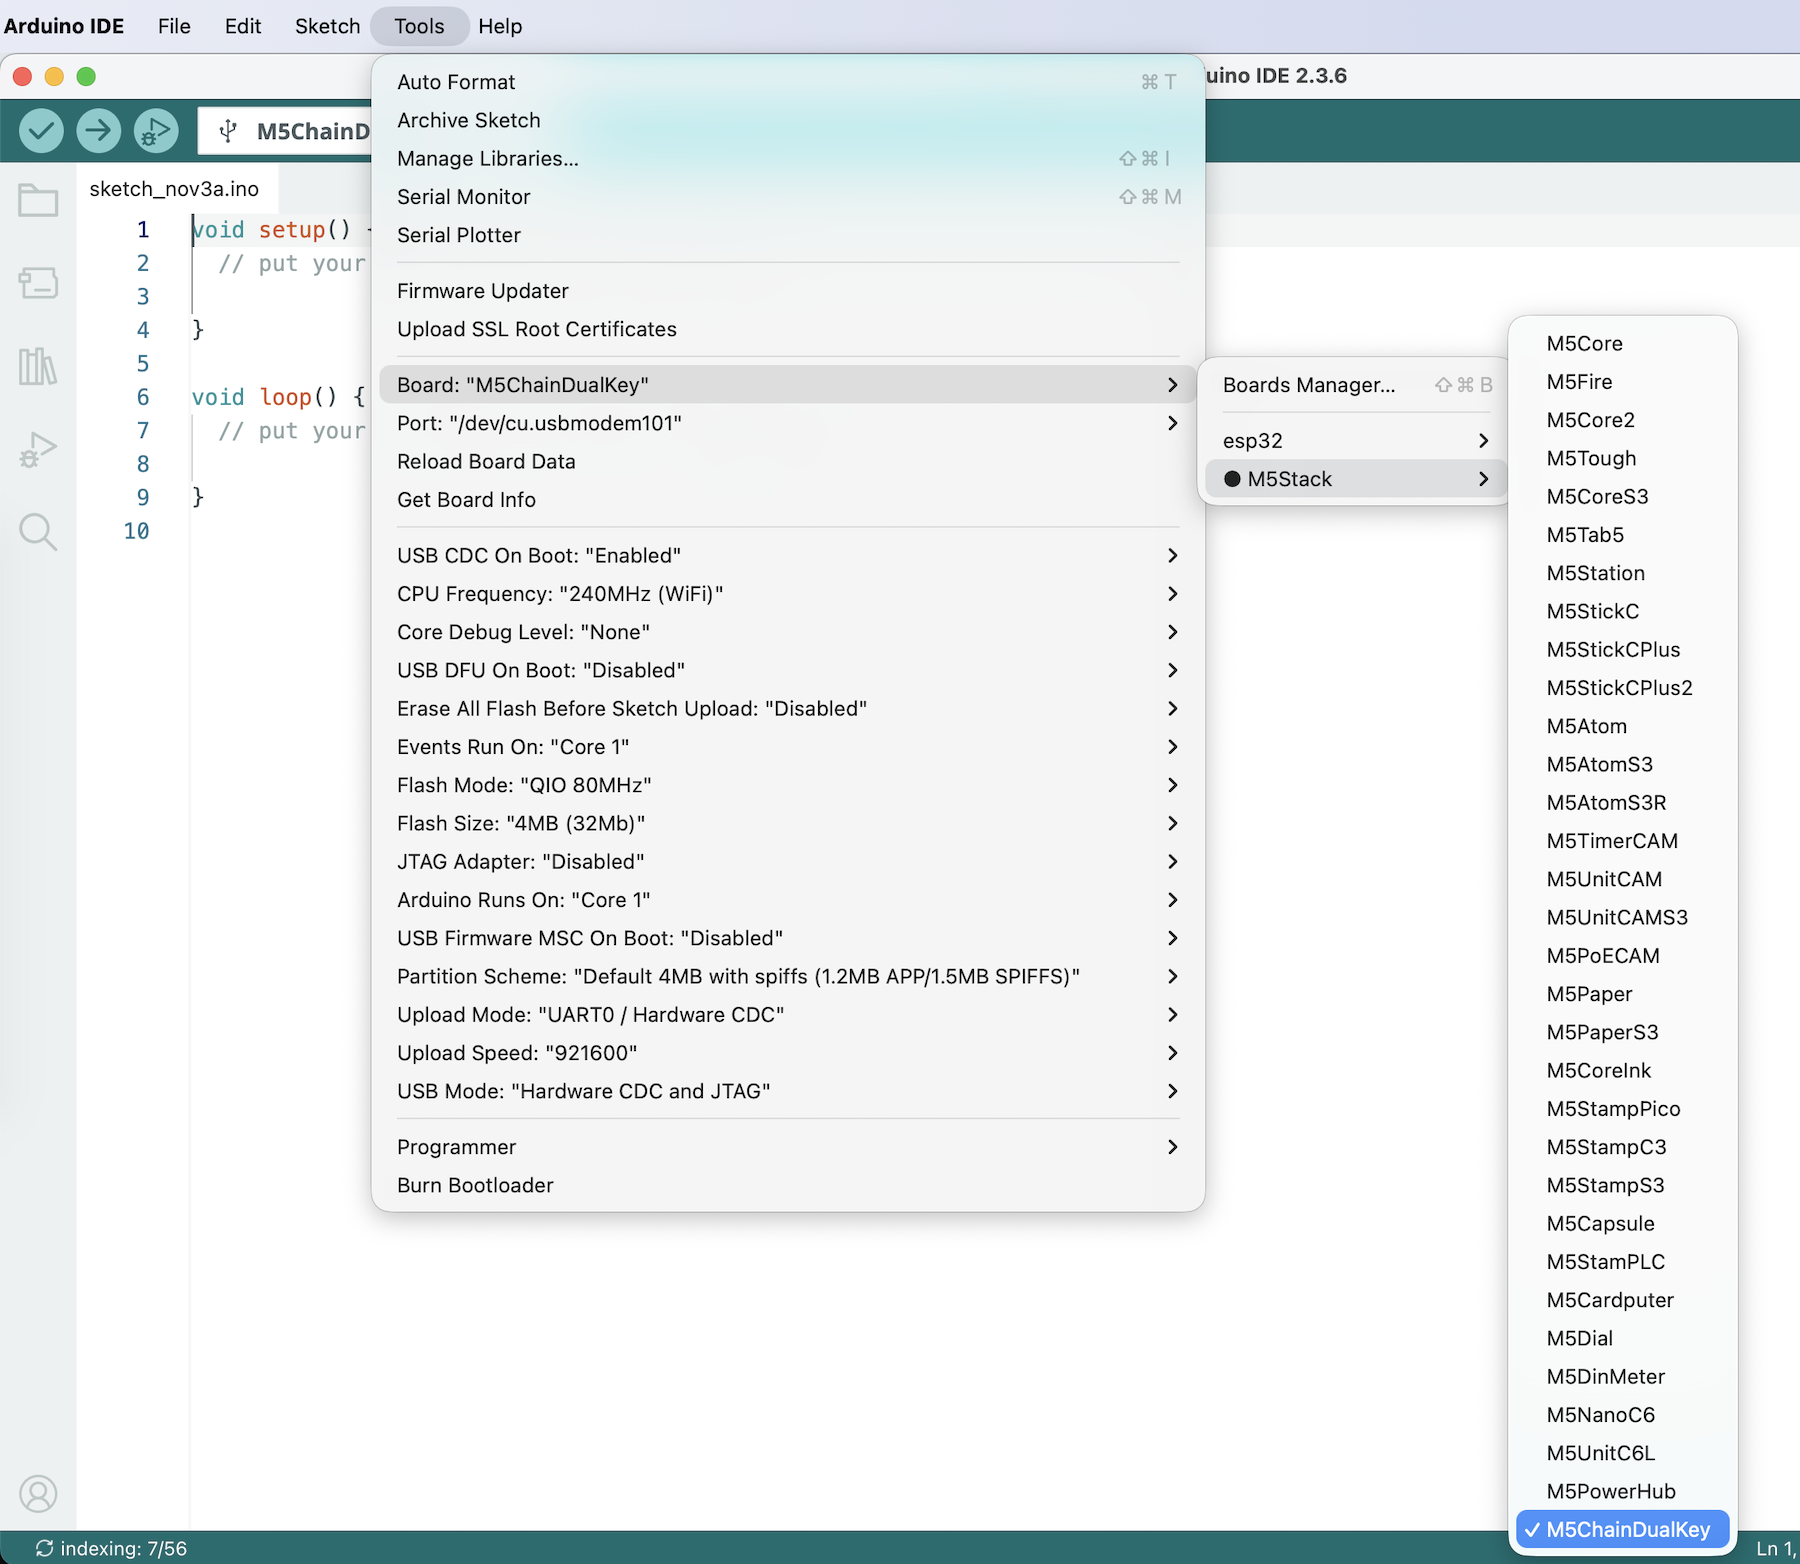Viewport: 1800px width, 1564px height.
Task: Open the Library Manager sidebar icon
Action: pos(38,366)
